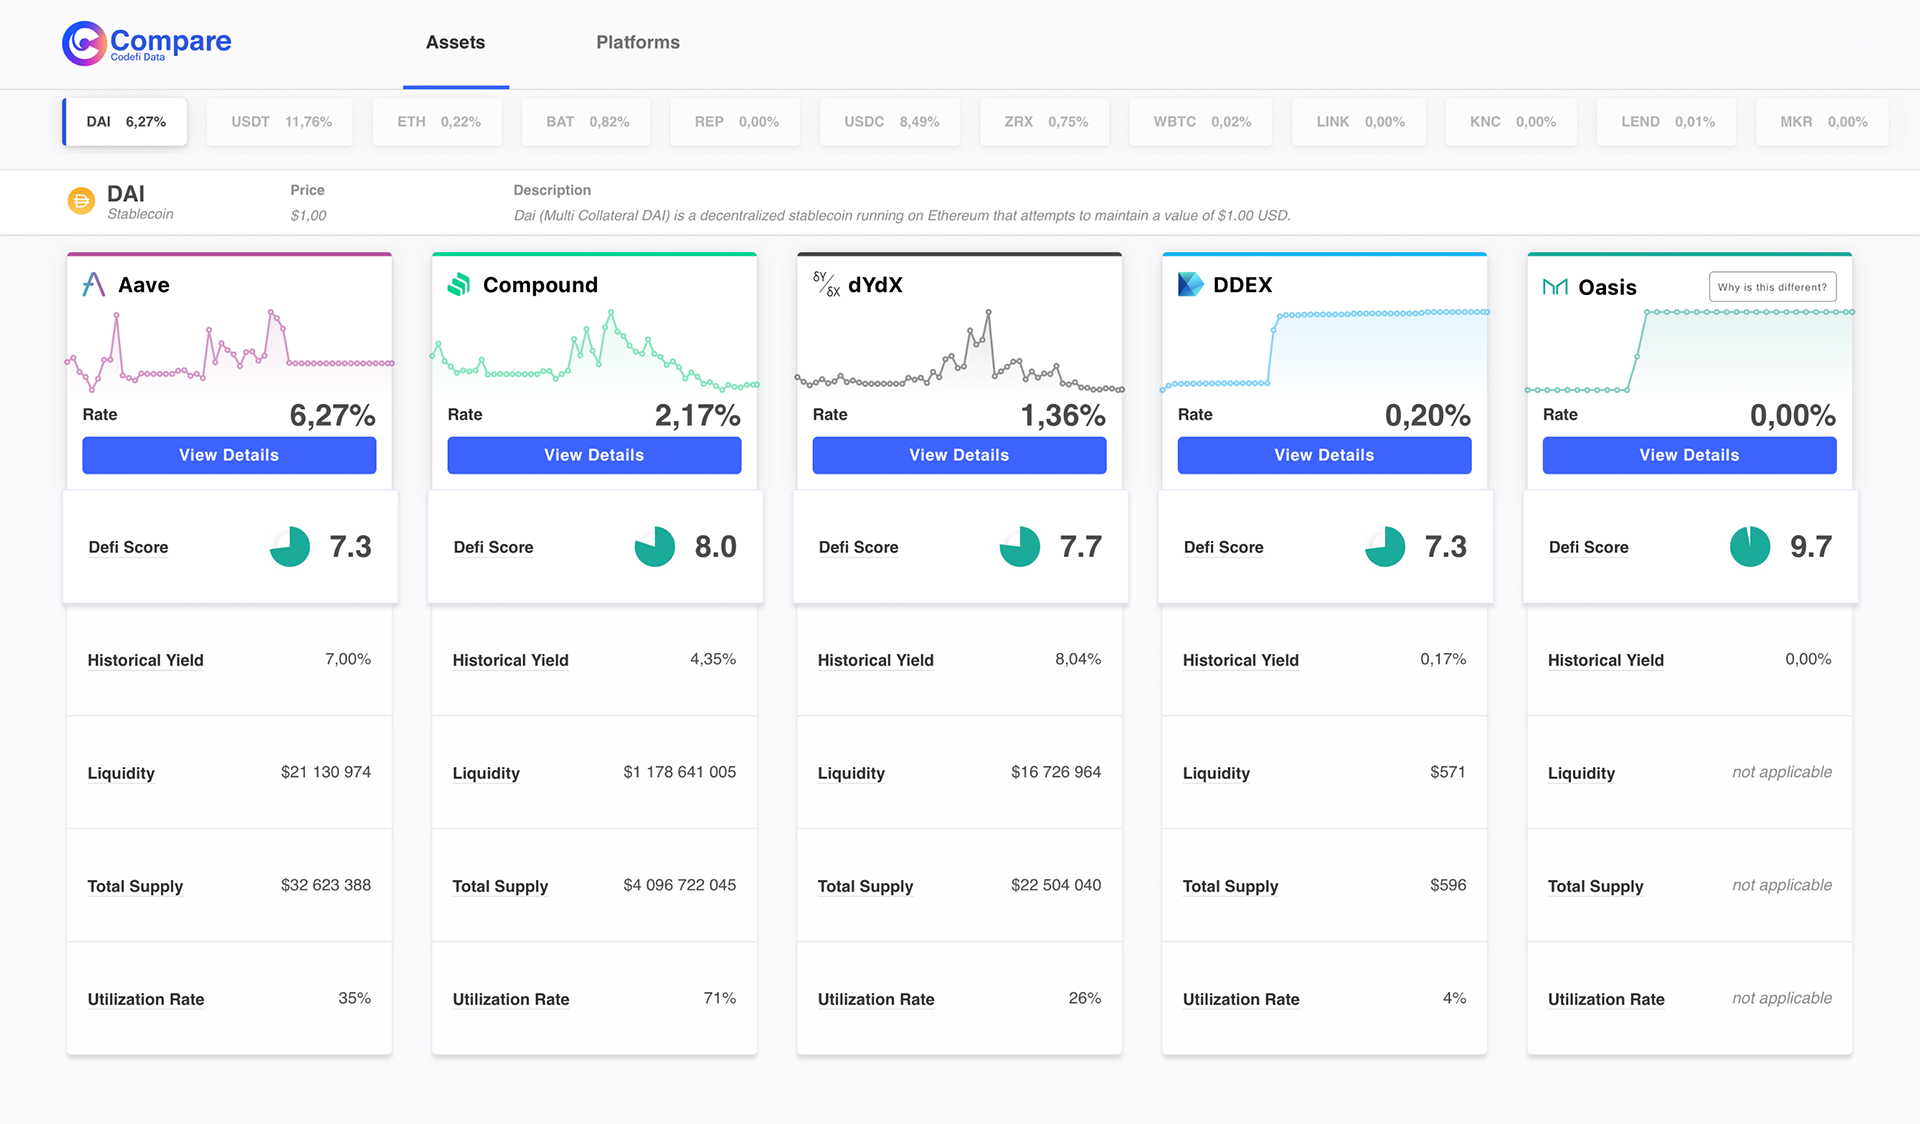Select the USDT asset chip
Image resolution: width=1920 pixels, height=1124 pixels.
tap(280, 122)
